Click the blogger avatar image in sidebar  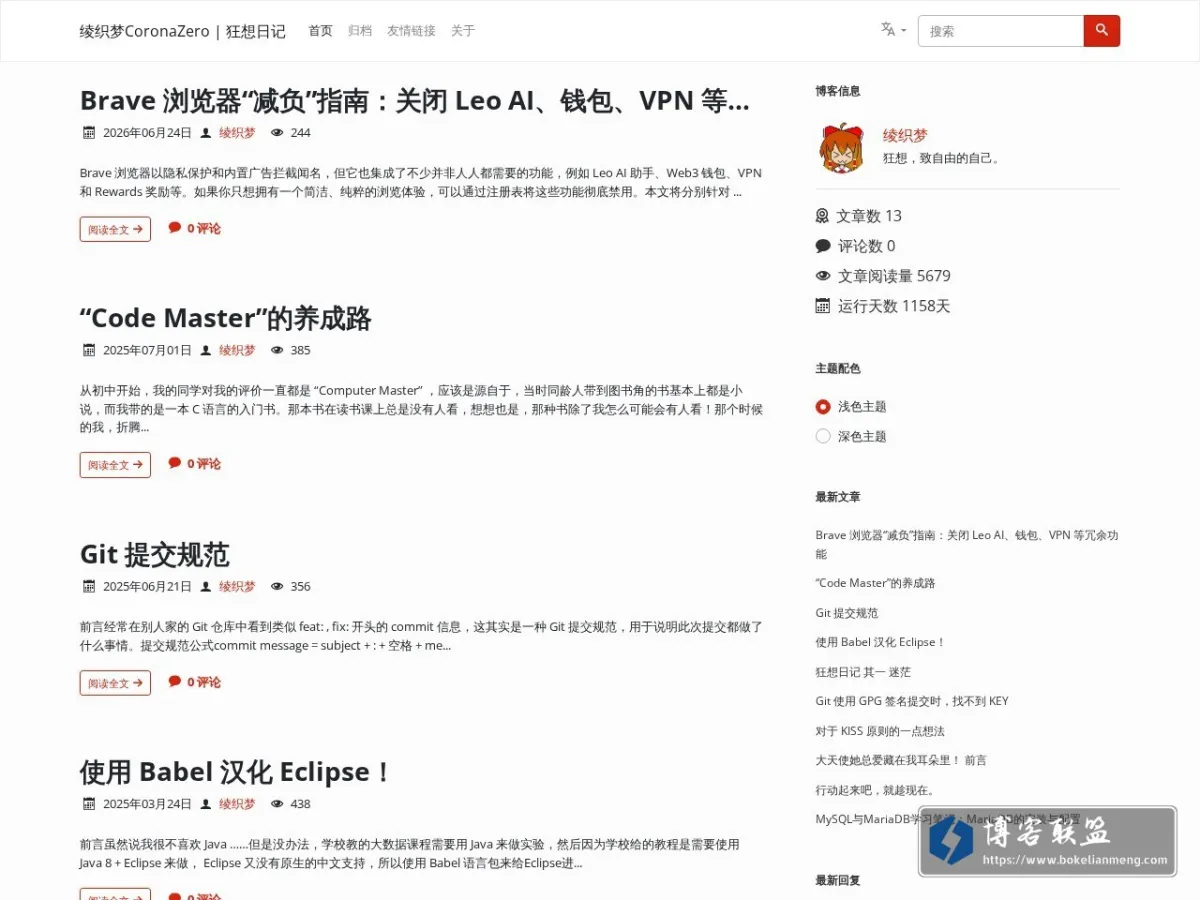click(842, 147)
